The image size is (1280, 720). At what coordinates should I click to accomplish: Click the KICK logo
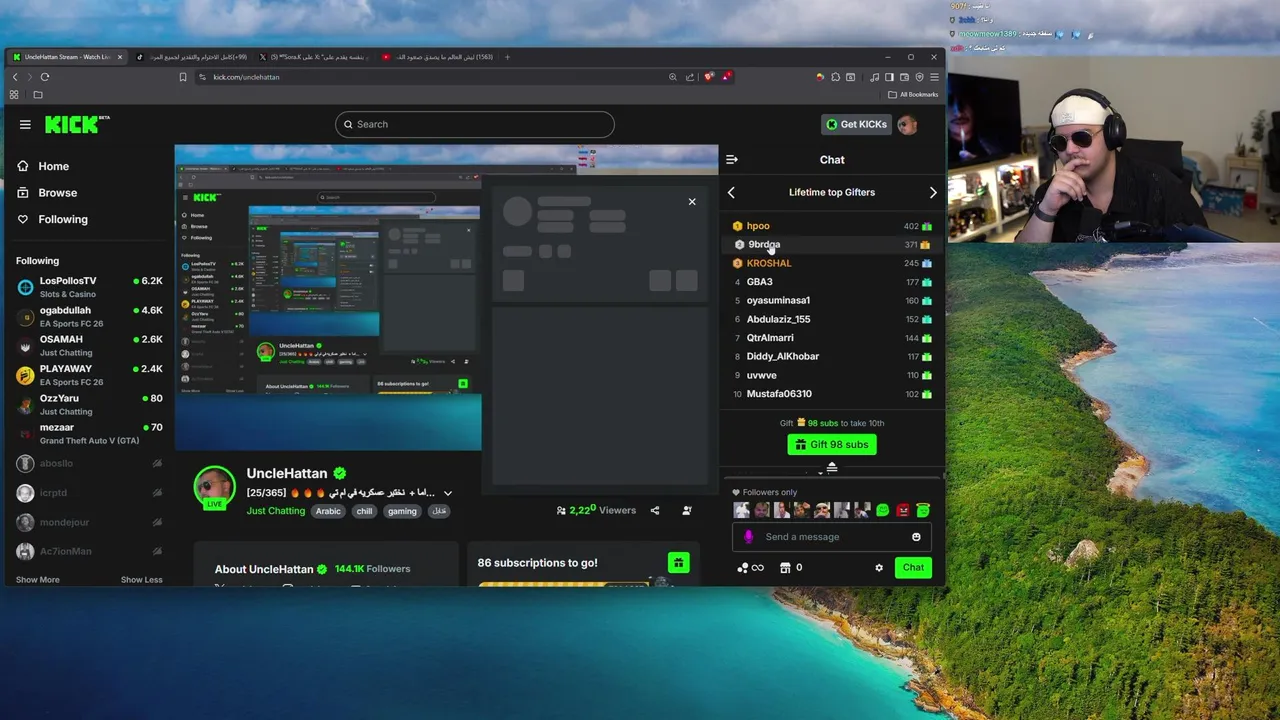pos(76,124)
